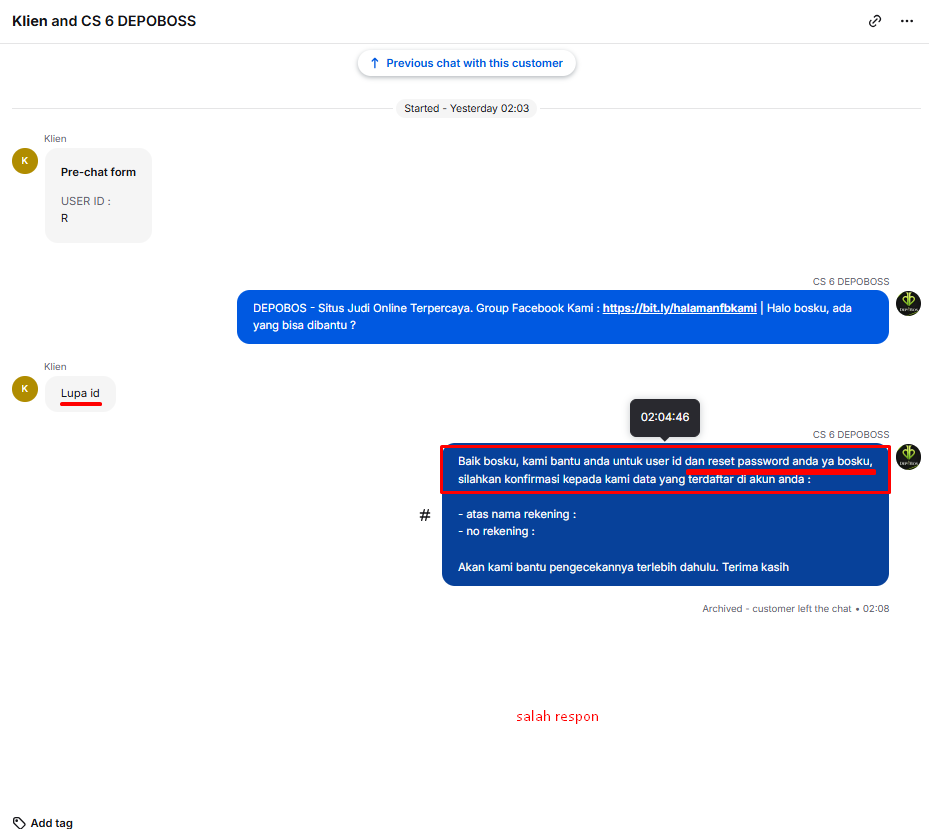This screenshot has height=829, width=929.
Task: Click the Add tag button
Action: coord(43,822)
